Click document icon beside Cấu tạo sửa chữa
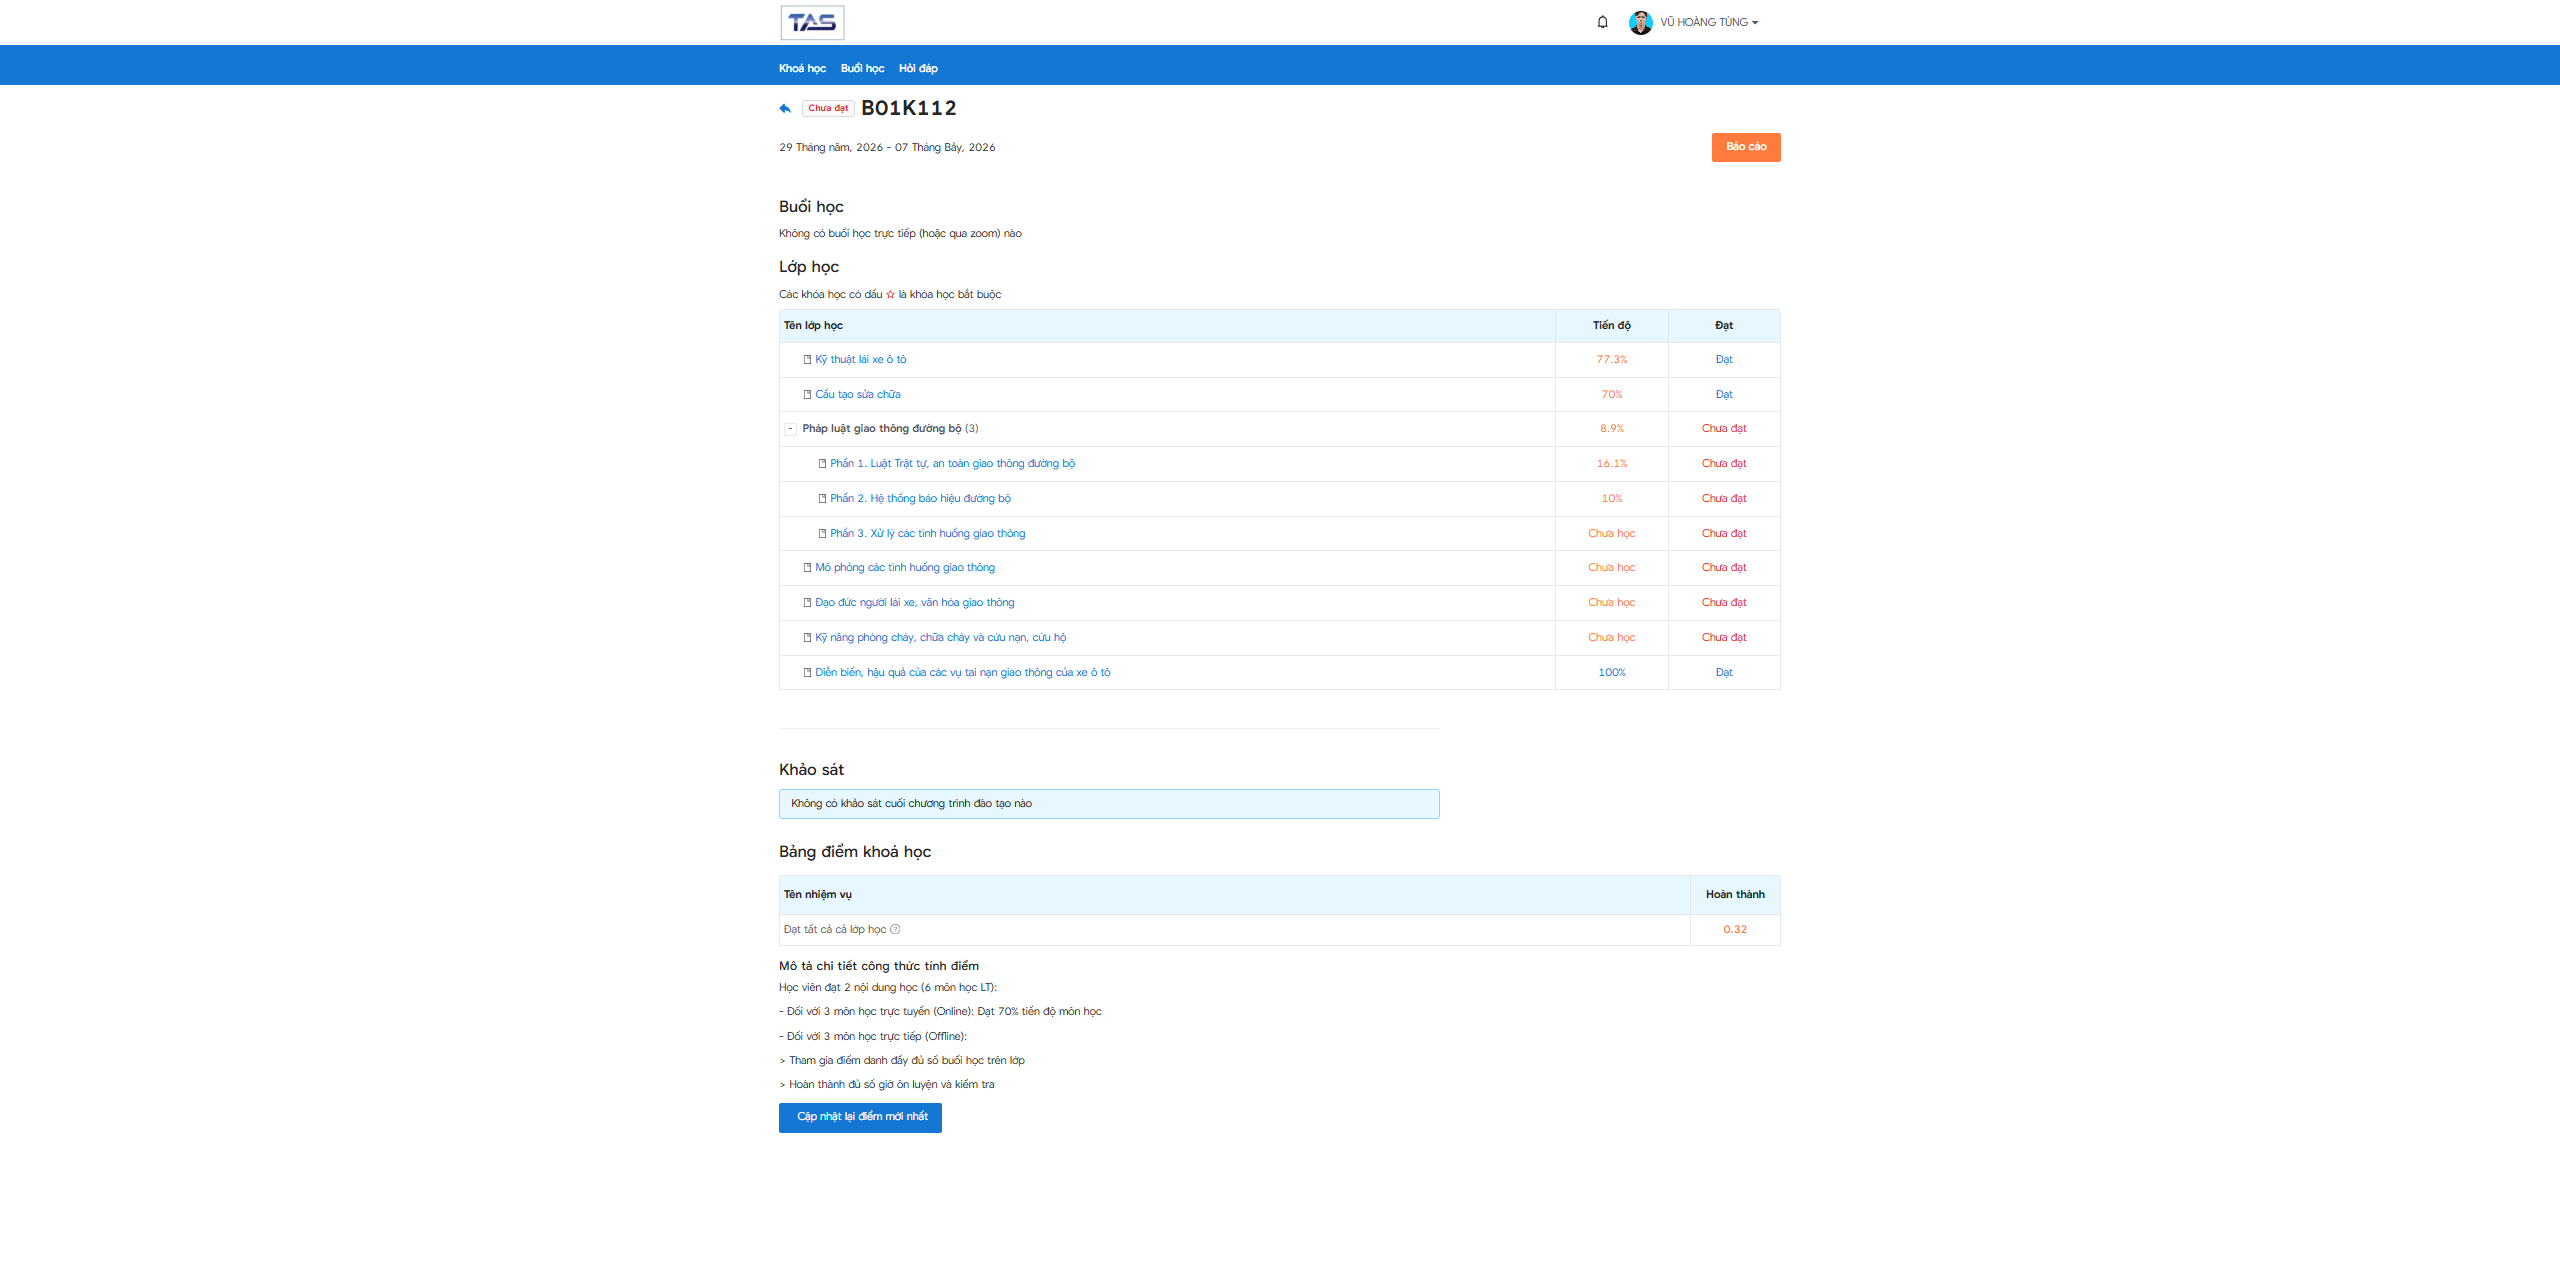 tap(807, 394)
